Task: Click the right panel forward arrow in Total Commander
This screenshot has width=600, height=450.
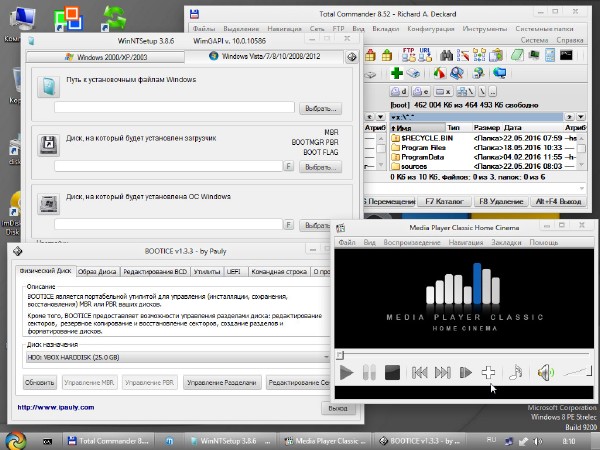Action: point(569,117)
